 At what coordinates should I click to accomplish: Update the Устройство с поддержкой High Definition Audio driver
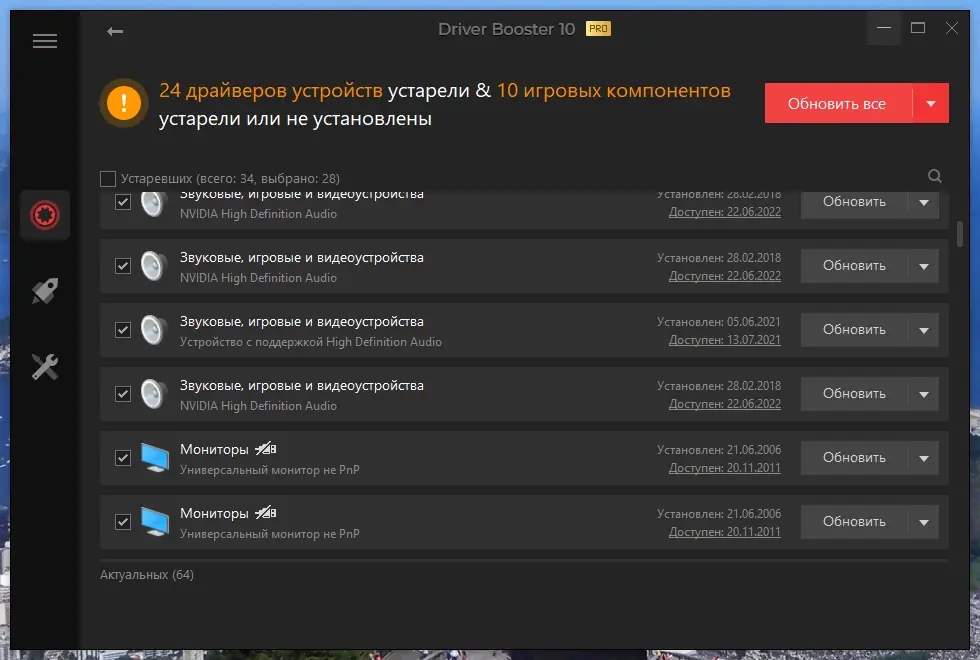point(852,329)
